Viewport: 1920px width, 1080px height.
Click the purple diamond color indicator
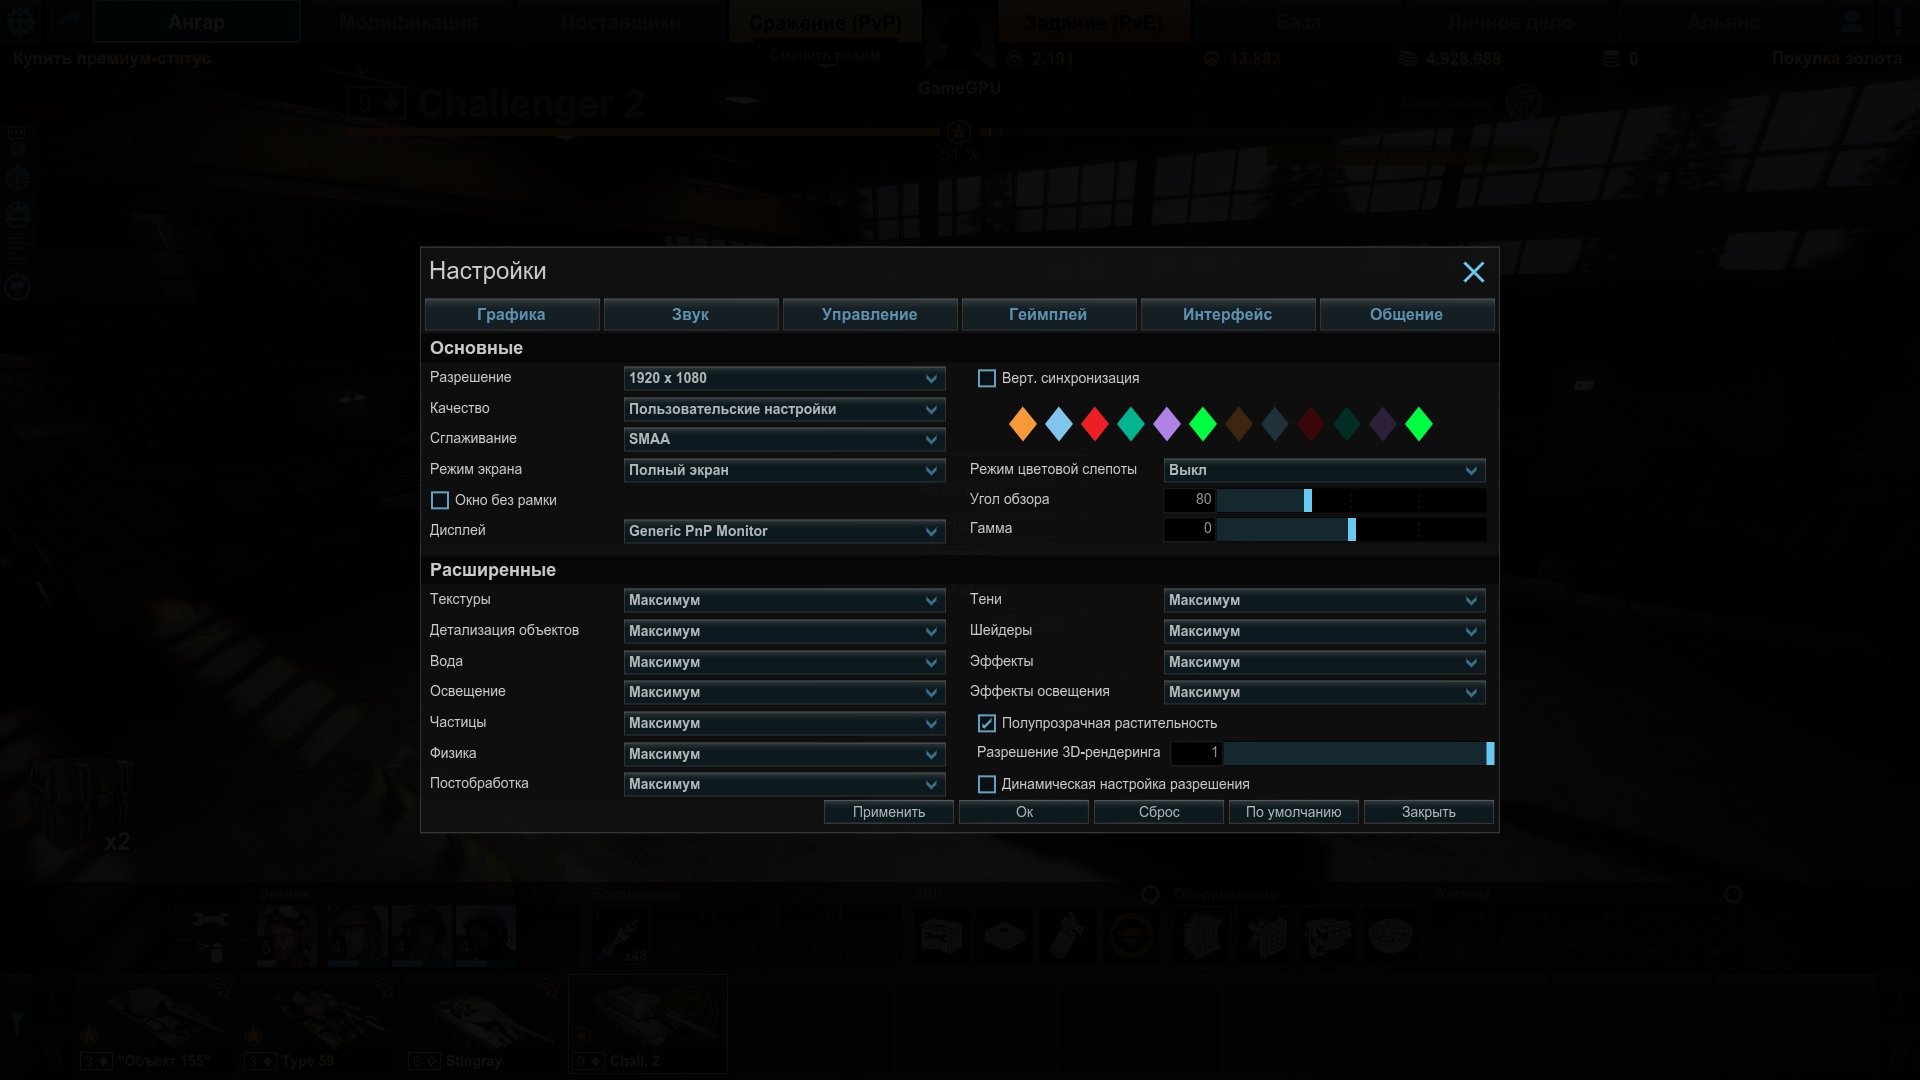coord(1166,424)
